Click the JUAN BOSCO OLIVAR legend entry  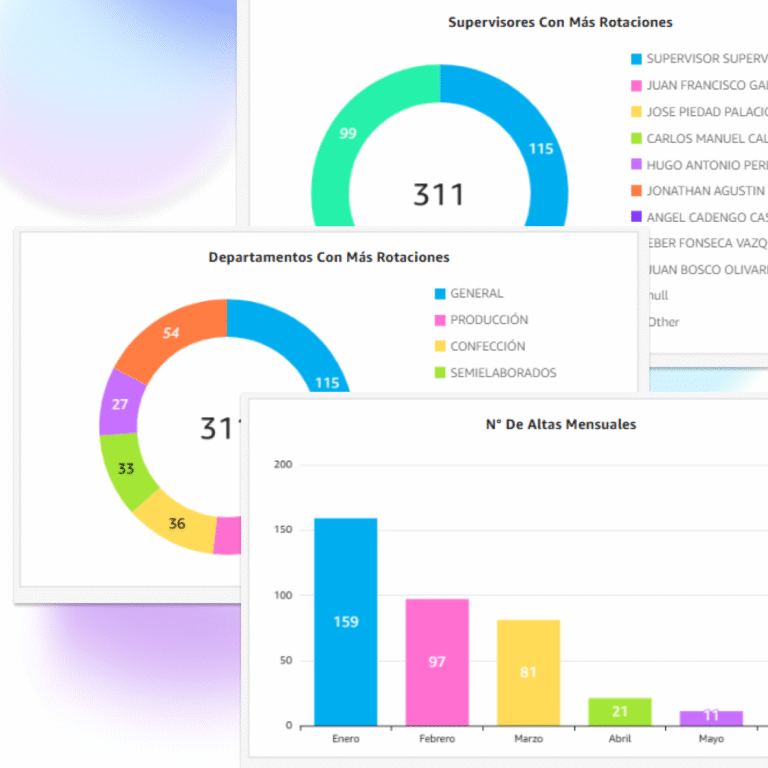[x=708, y=269]
